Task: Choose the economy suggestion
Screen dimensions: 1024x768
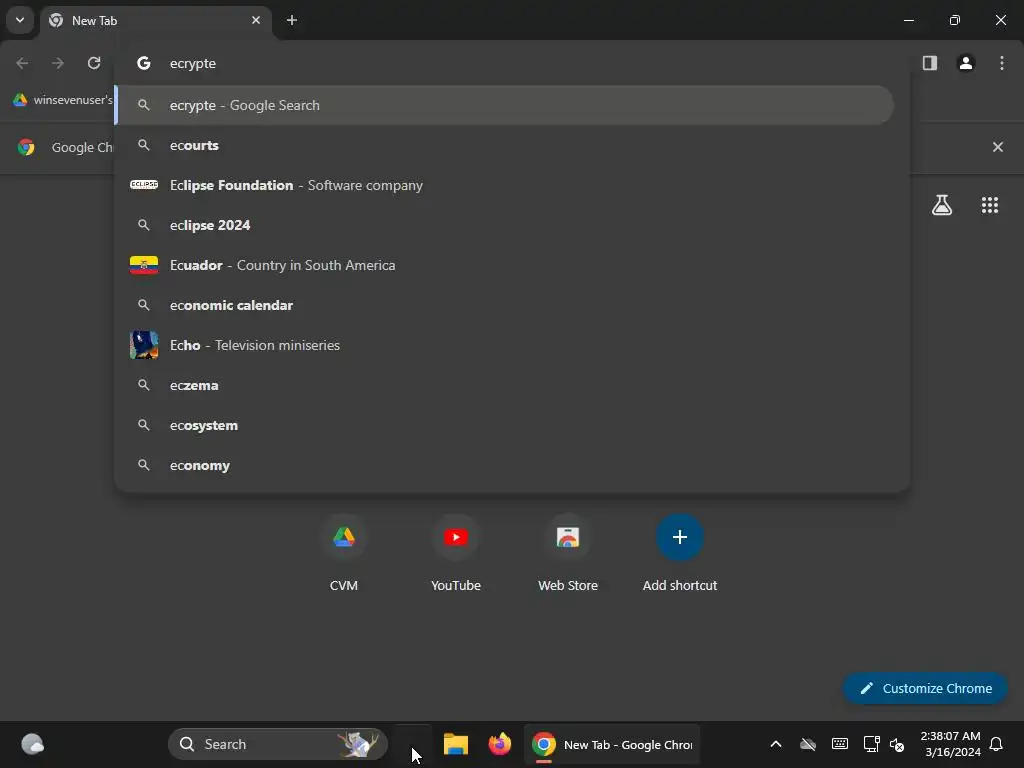Action: (512, 466)
